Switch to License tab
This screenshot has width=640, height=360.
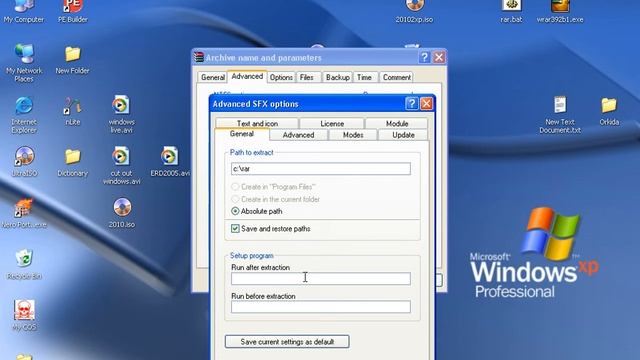click(332, 123)
